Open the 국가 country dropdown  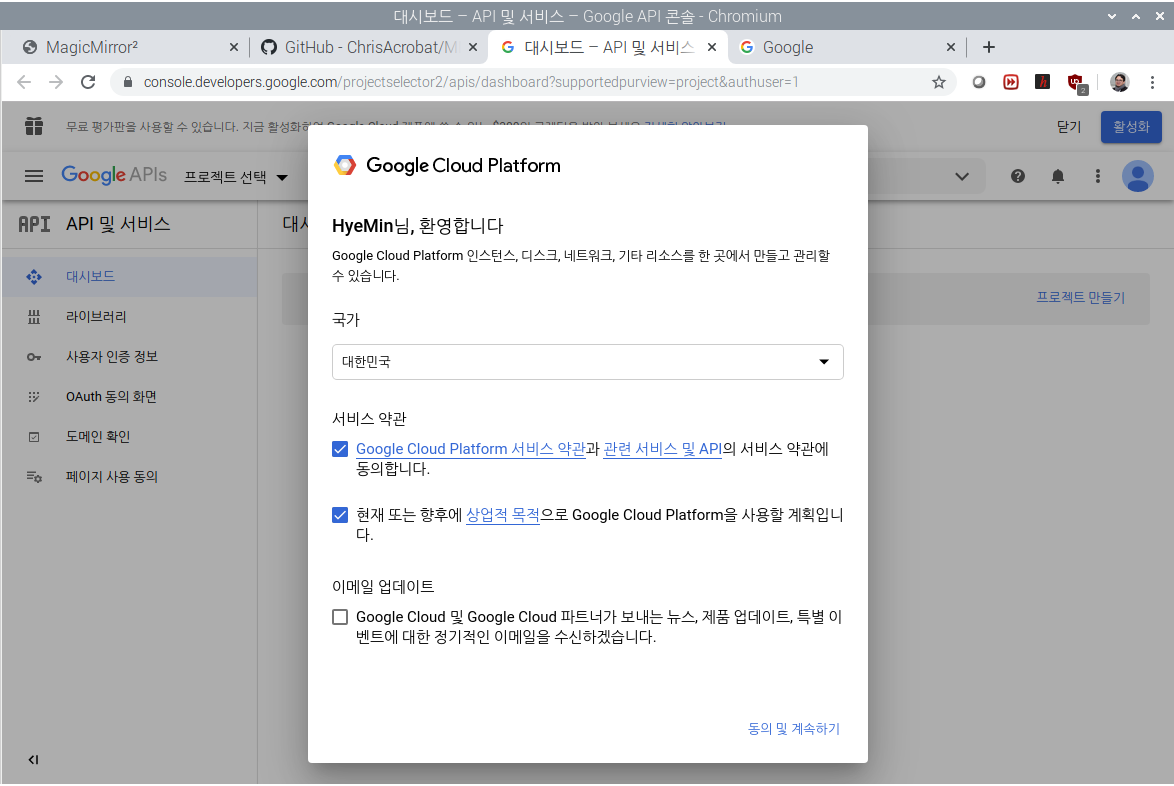point(588,362)
